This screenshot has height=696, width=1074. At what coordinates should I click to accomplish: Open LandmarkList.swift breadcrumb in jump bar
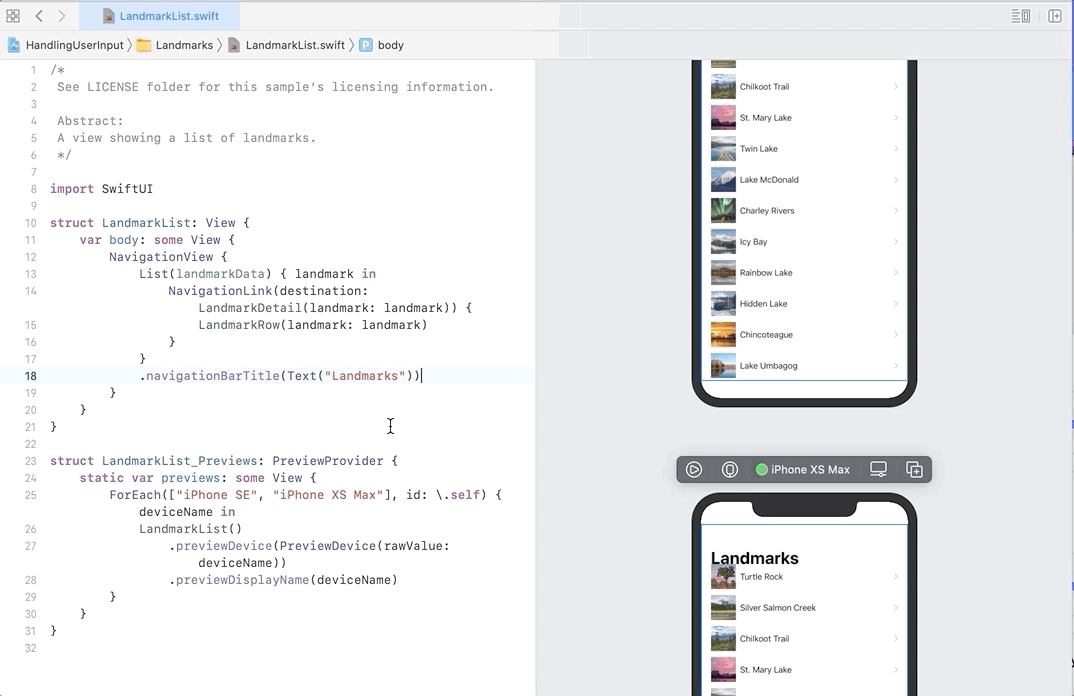click(x=286, y=45)
